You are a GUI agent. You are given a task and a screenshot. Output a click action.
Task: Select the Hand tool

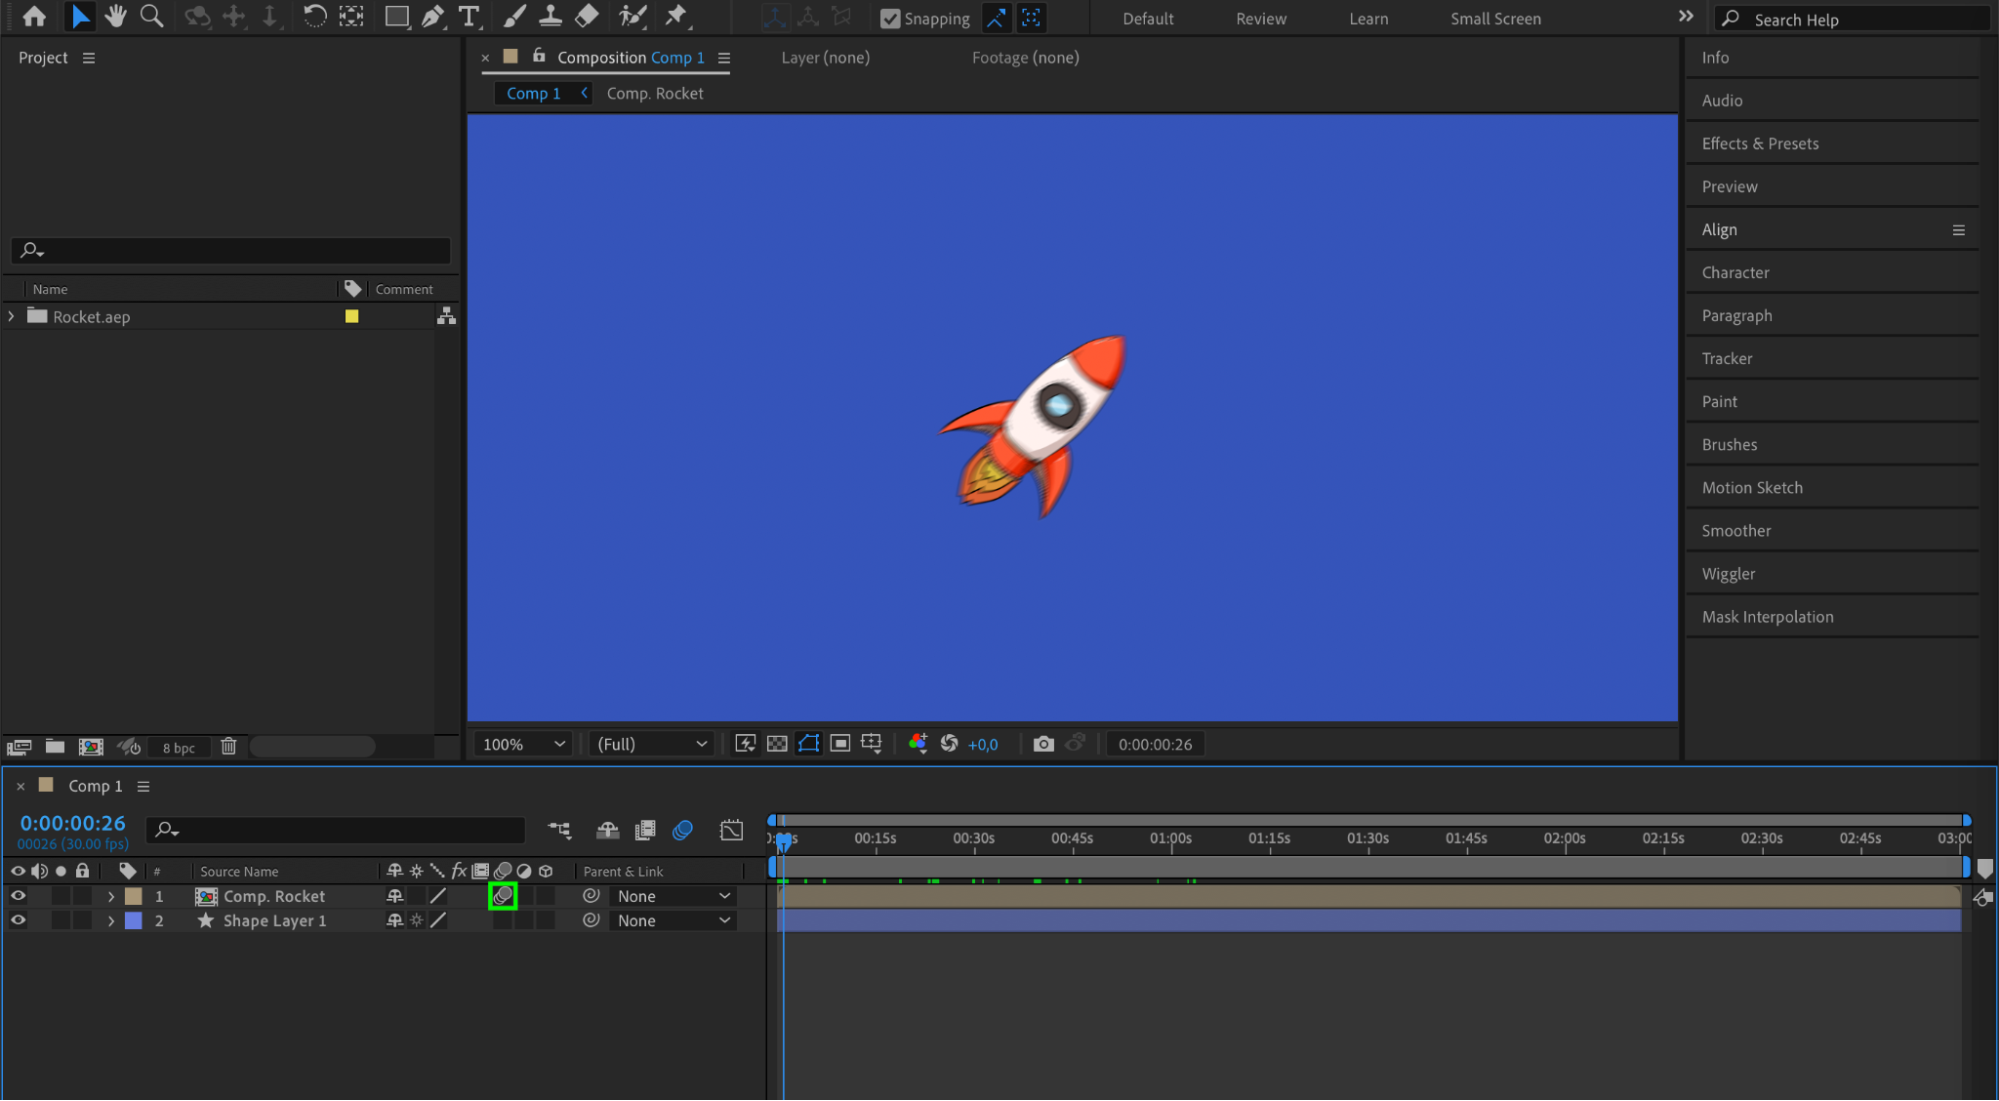click(116, 17)
